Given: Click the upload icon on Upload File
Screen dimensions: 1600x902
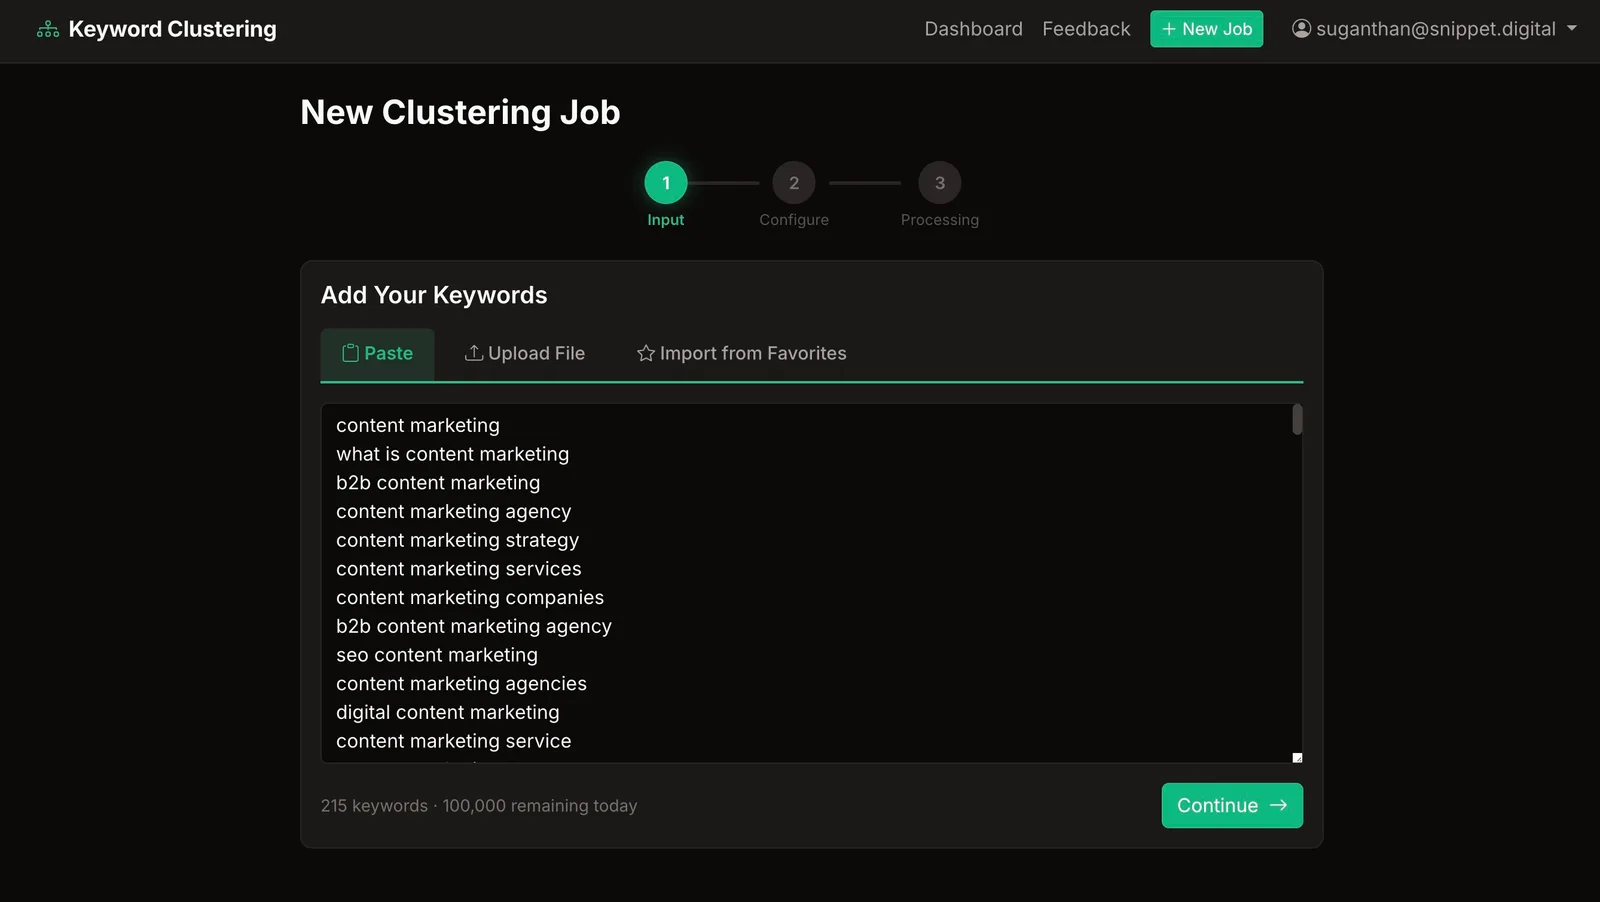Looking at the screenshot, I should [474, 353].
